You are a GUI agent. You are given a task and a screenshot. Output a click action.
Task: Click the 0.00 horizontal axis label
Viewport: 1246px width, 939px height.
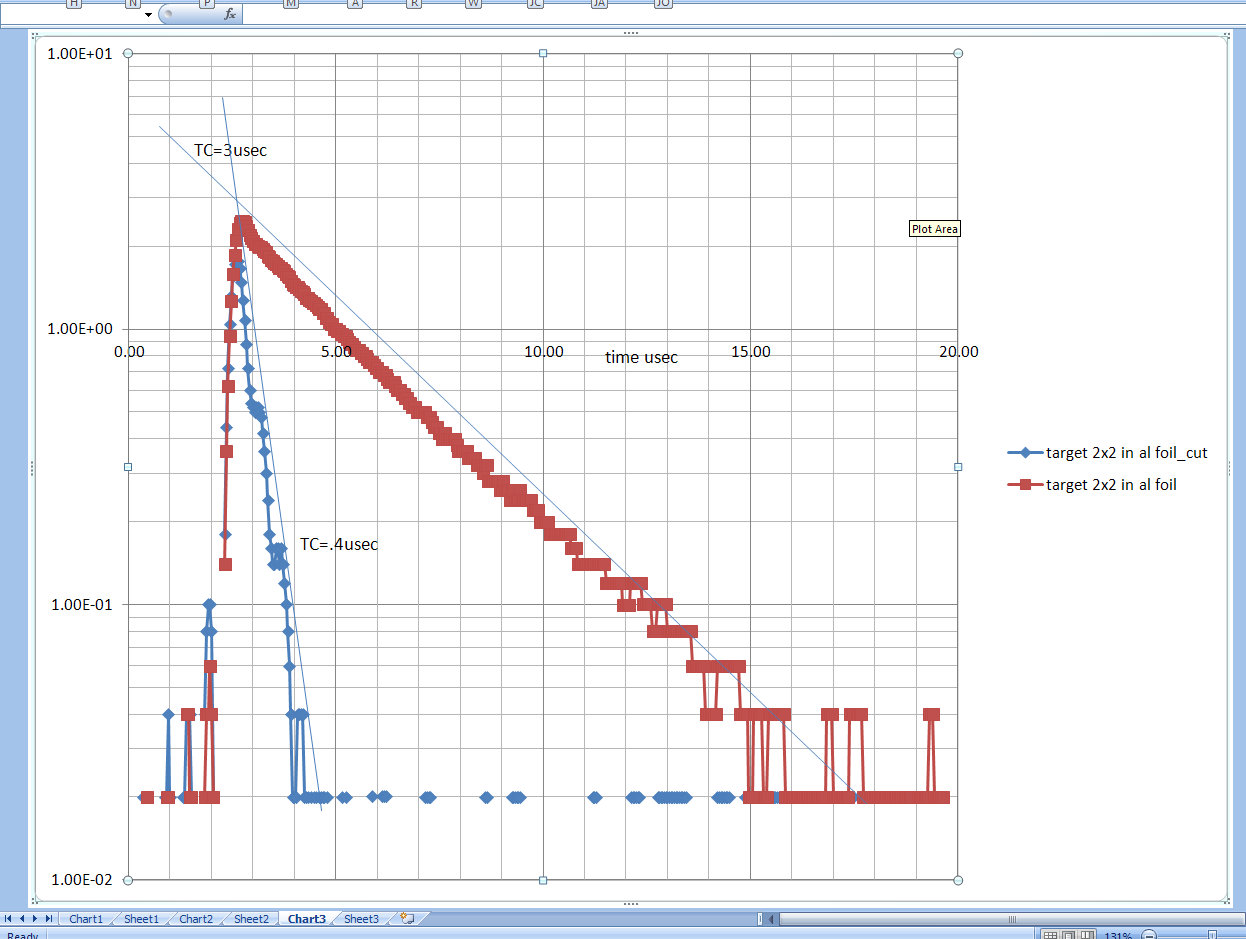coord(129,351)
